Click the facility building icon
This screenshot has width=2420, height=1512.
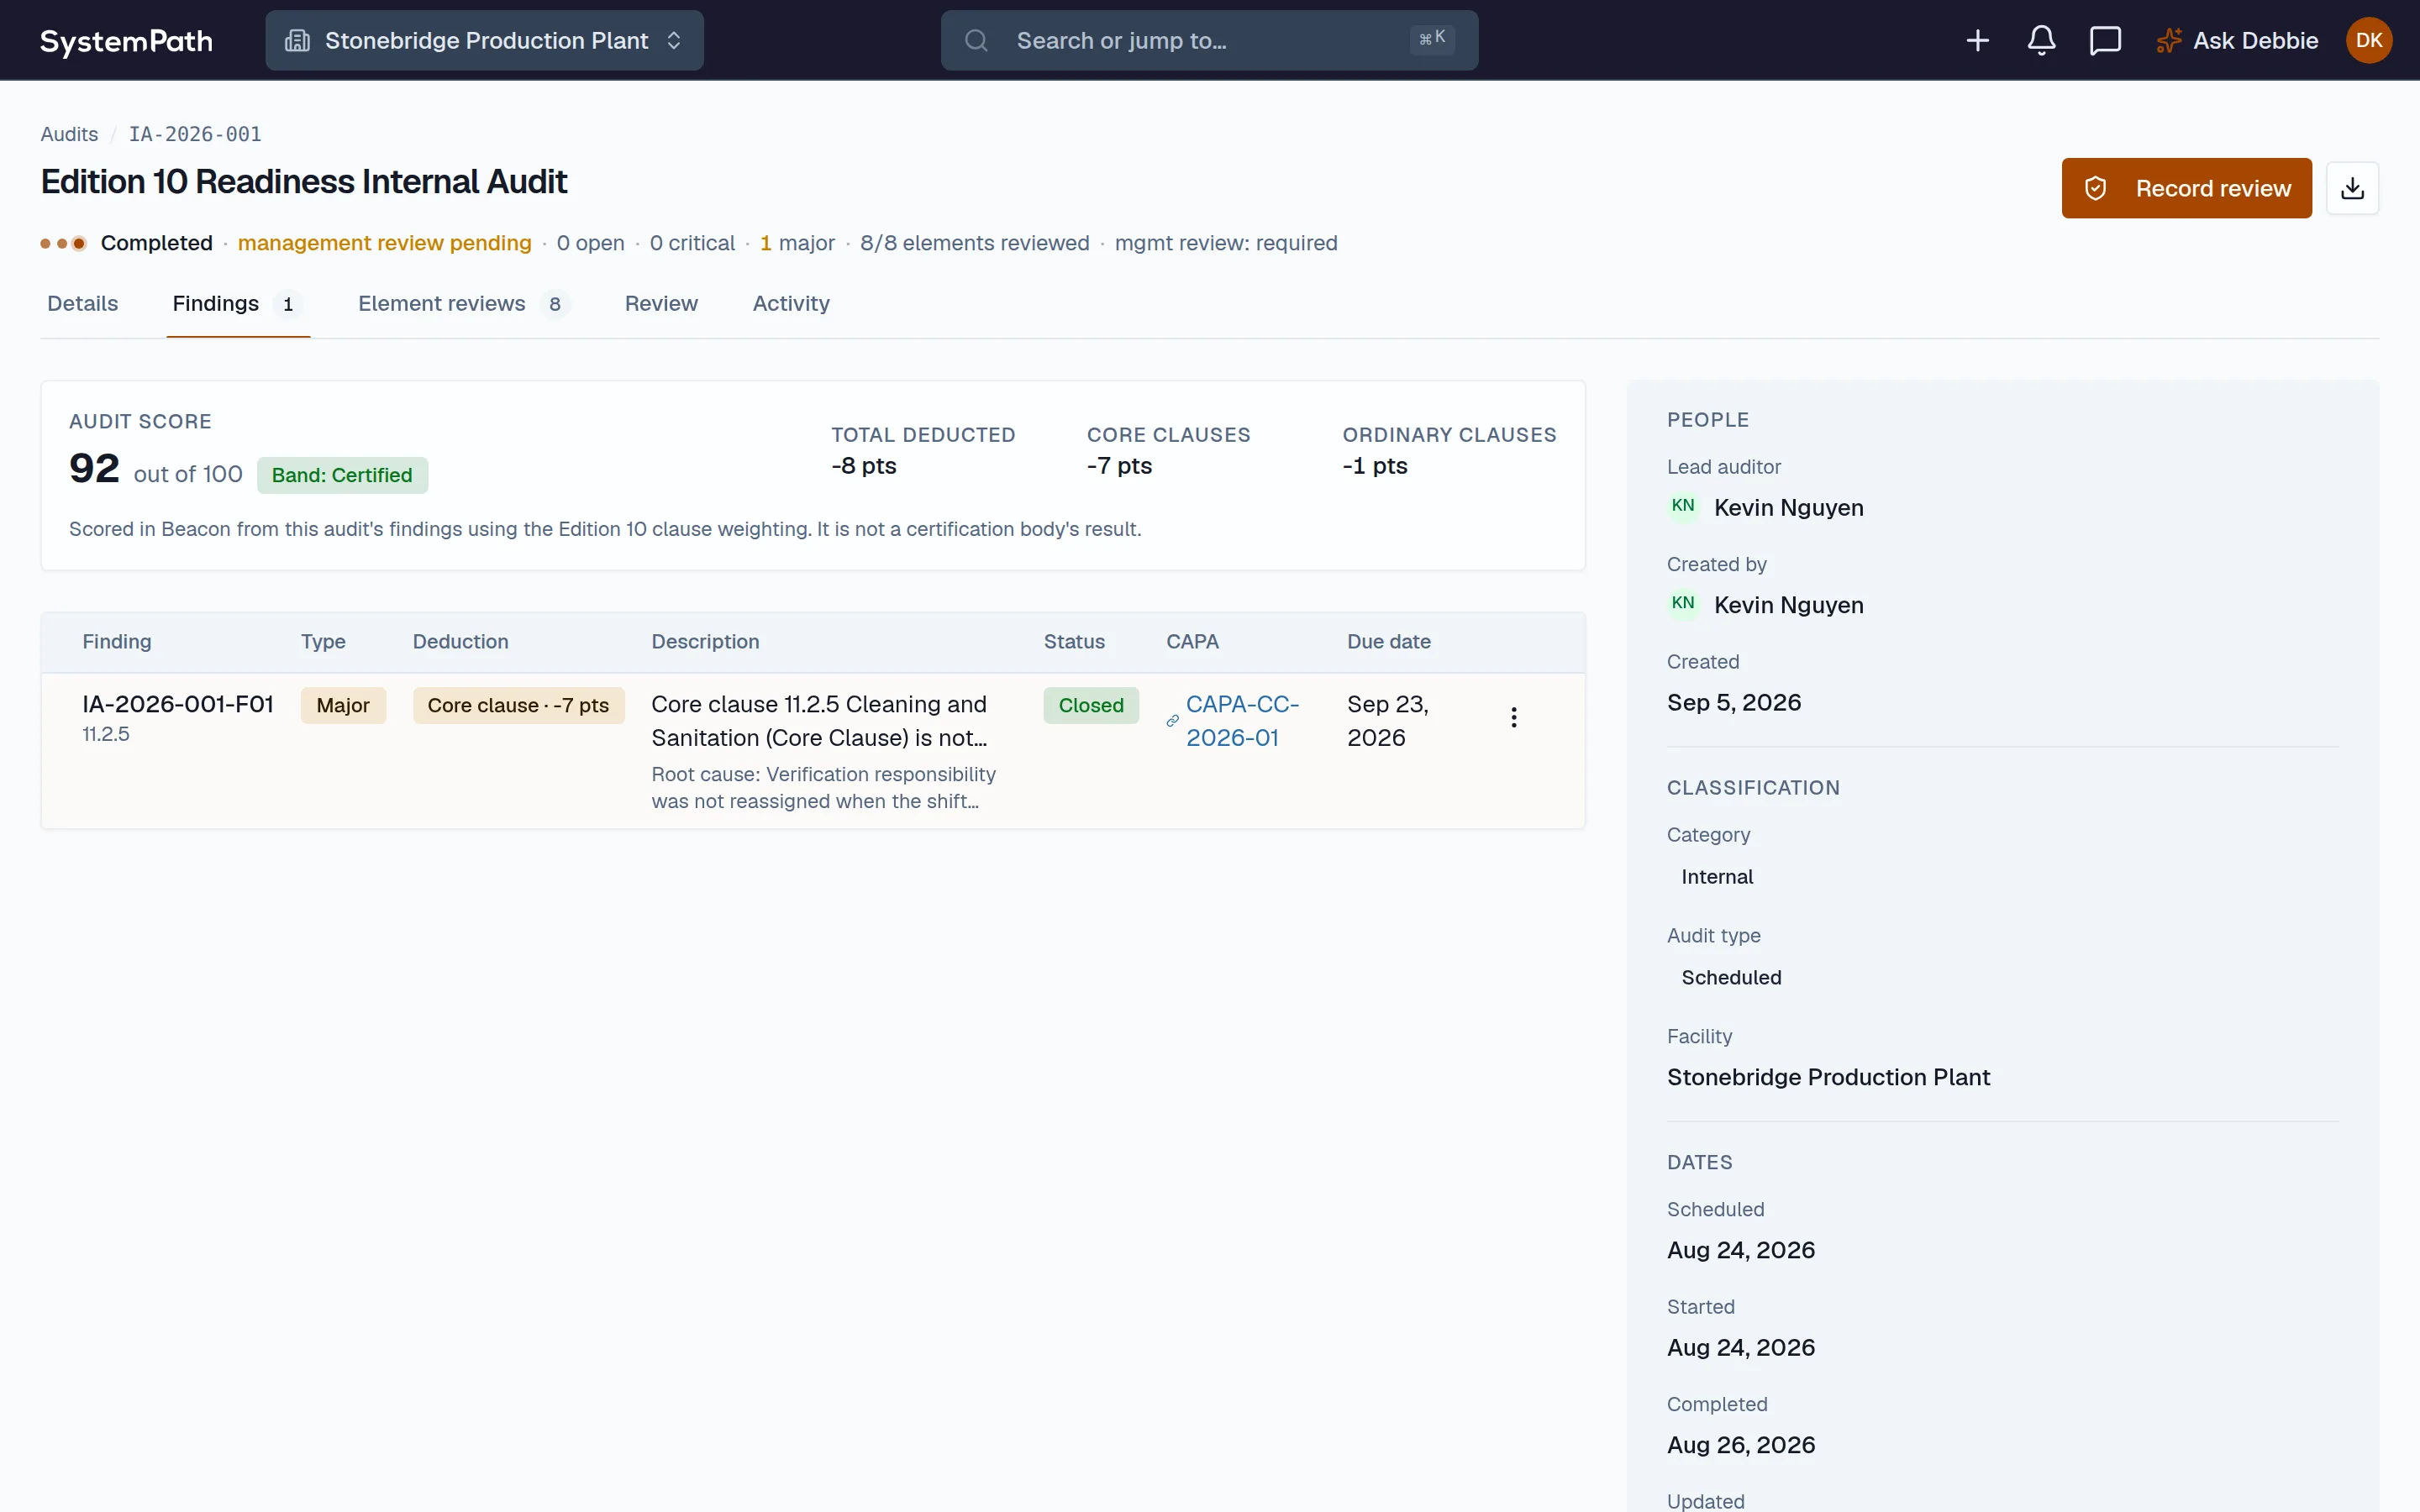(297, 41)
